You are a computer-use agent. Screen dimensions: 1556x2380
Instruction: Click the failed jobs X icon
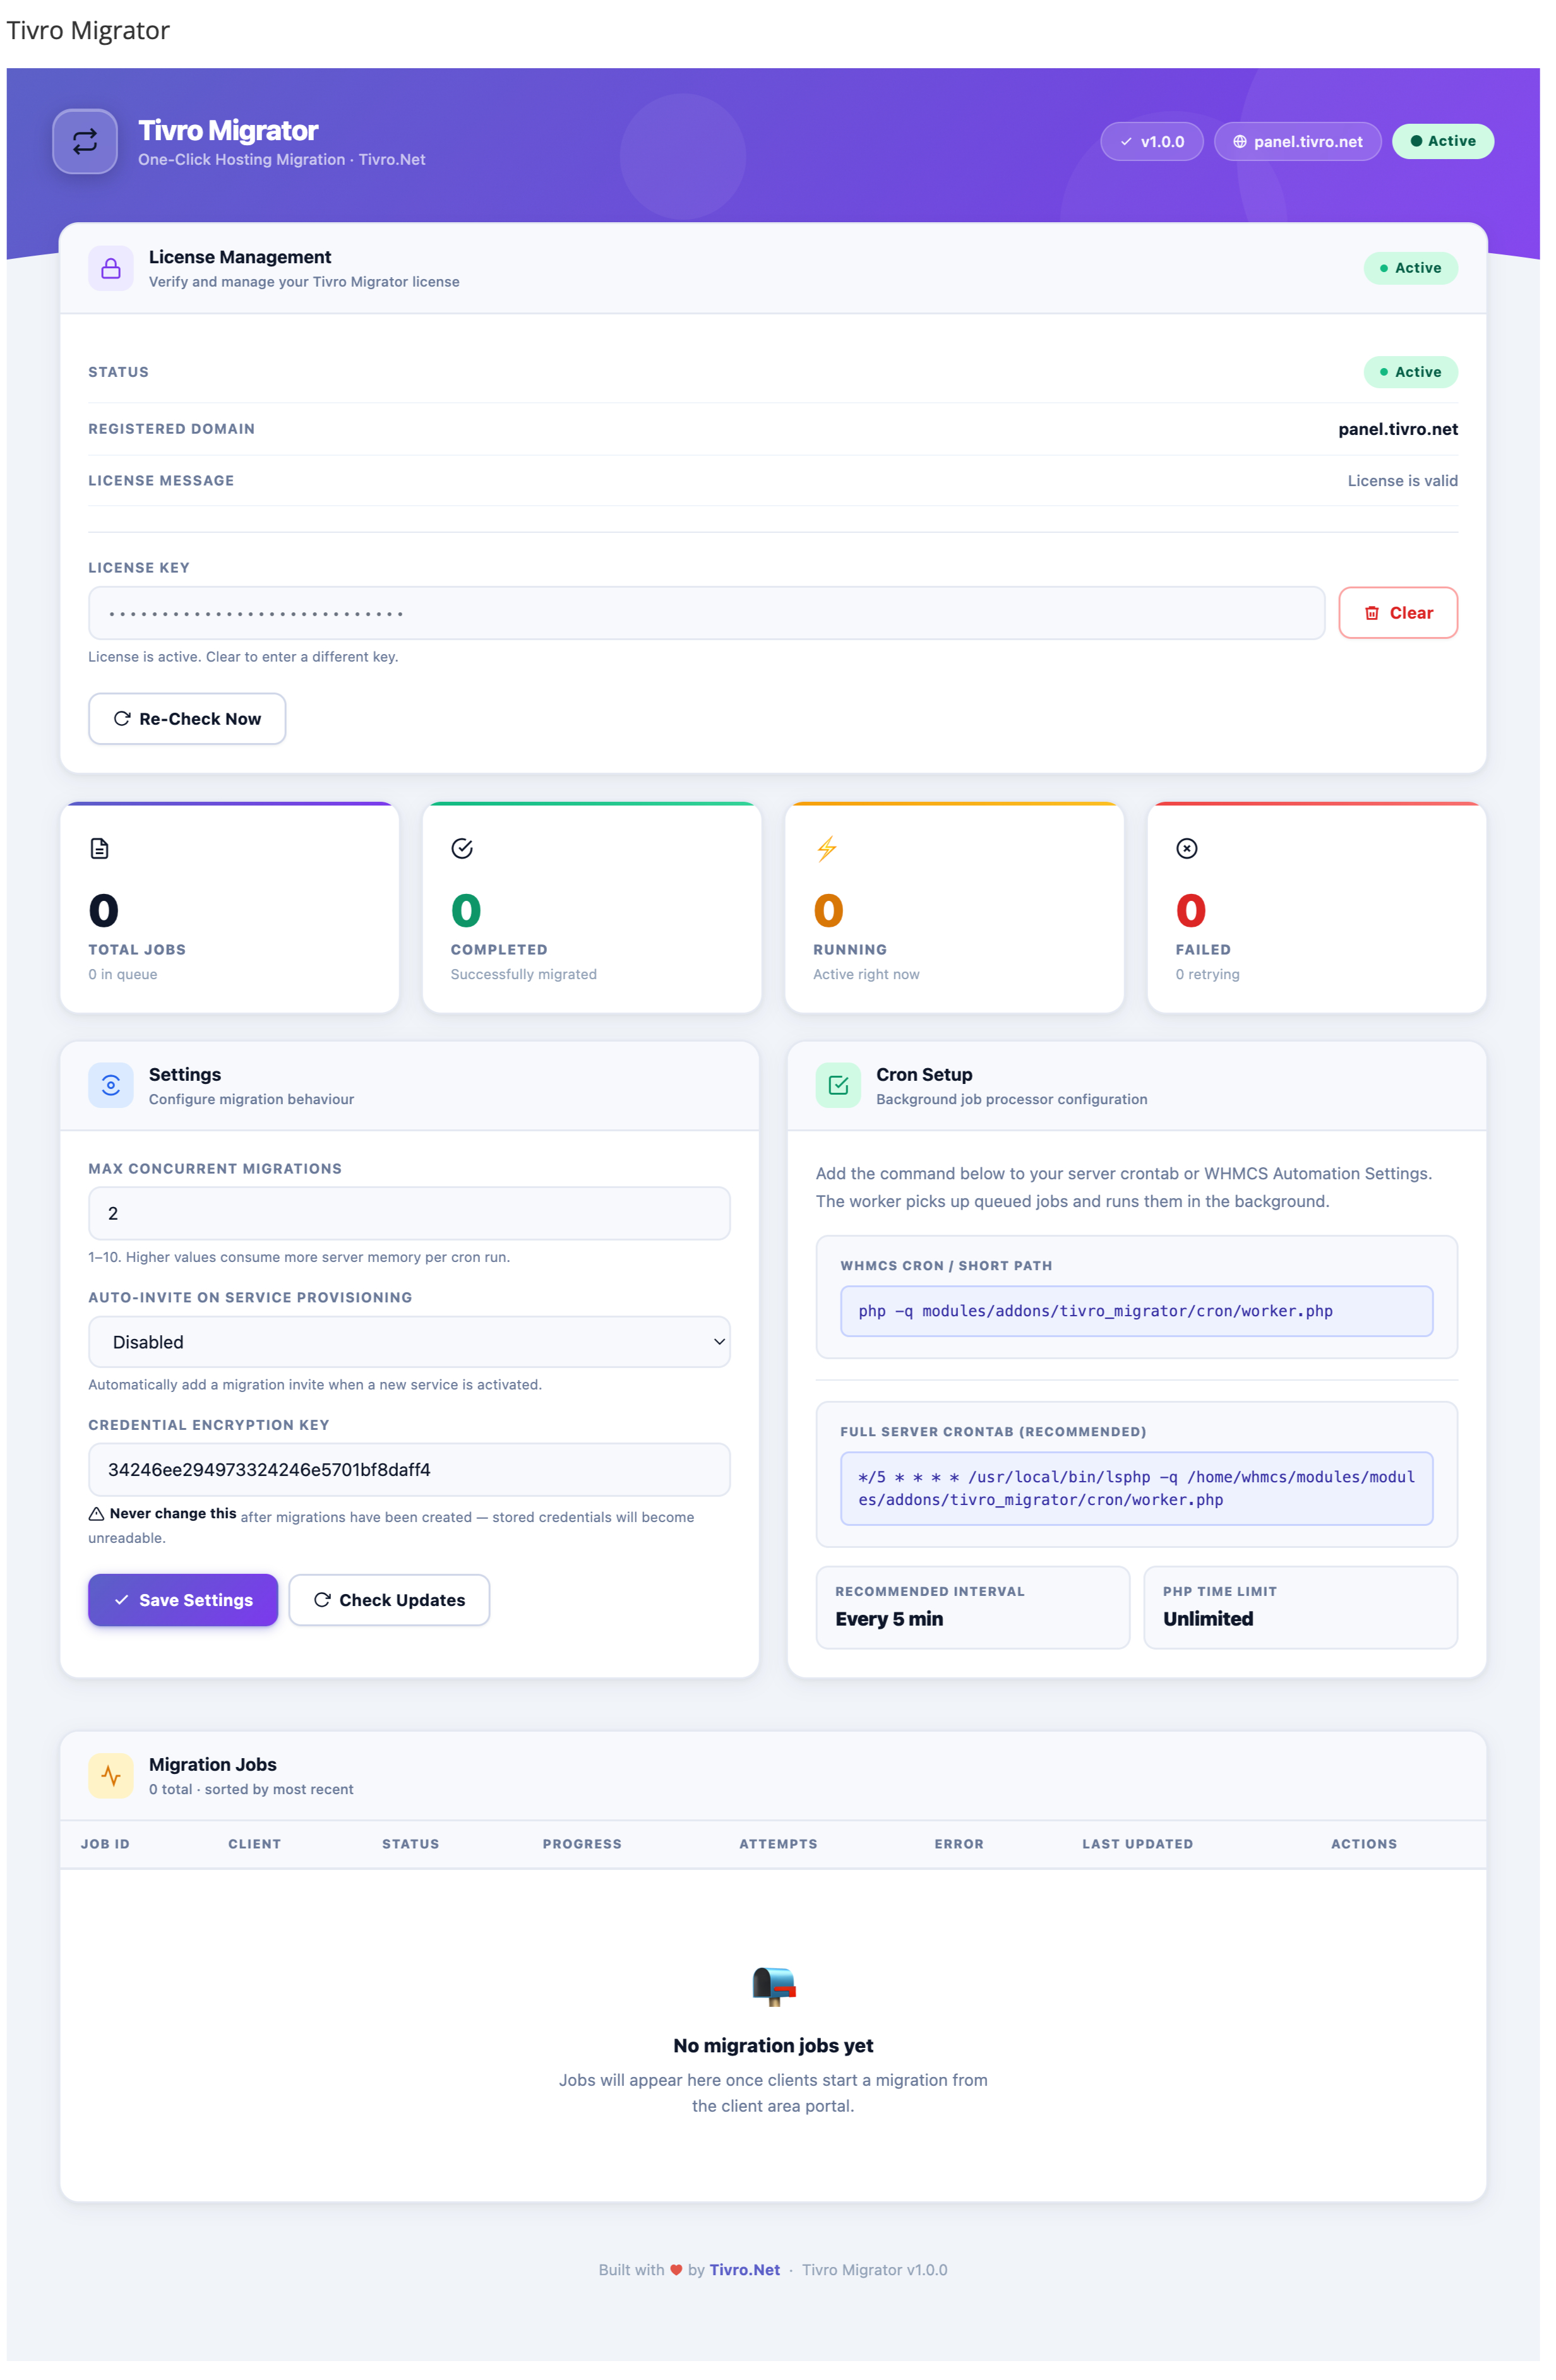pos(1187,848)
